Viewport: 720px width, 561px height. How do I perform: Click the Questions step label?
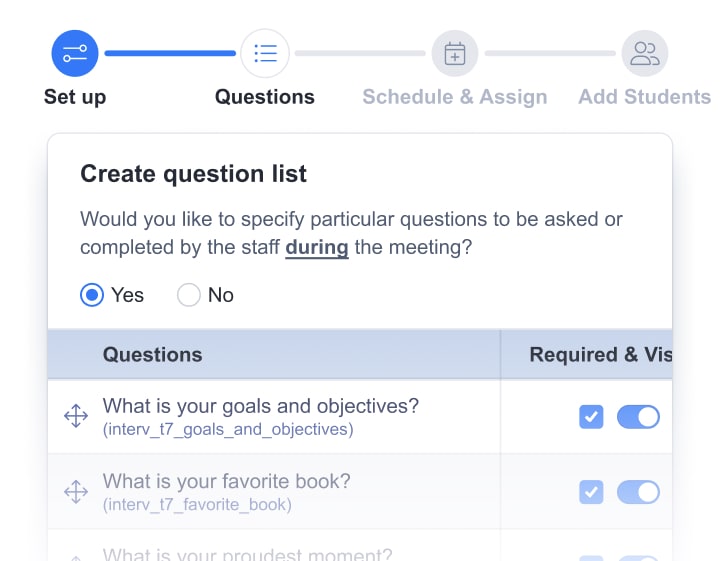click(265, 97)
